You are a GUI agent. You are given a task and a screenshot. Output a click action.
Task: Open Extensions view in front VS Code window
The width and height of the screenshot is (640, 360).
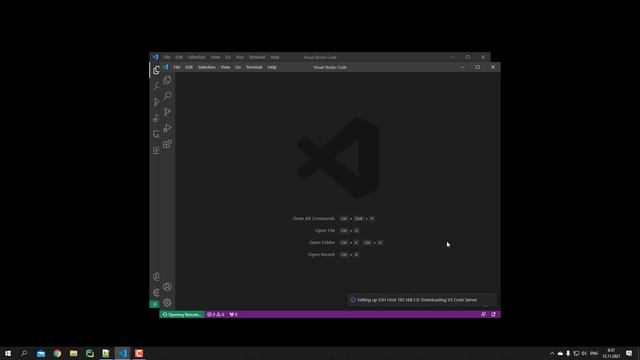[167, 144]
